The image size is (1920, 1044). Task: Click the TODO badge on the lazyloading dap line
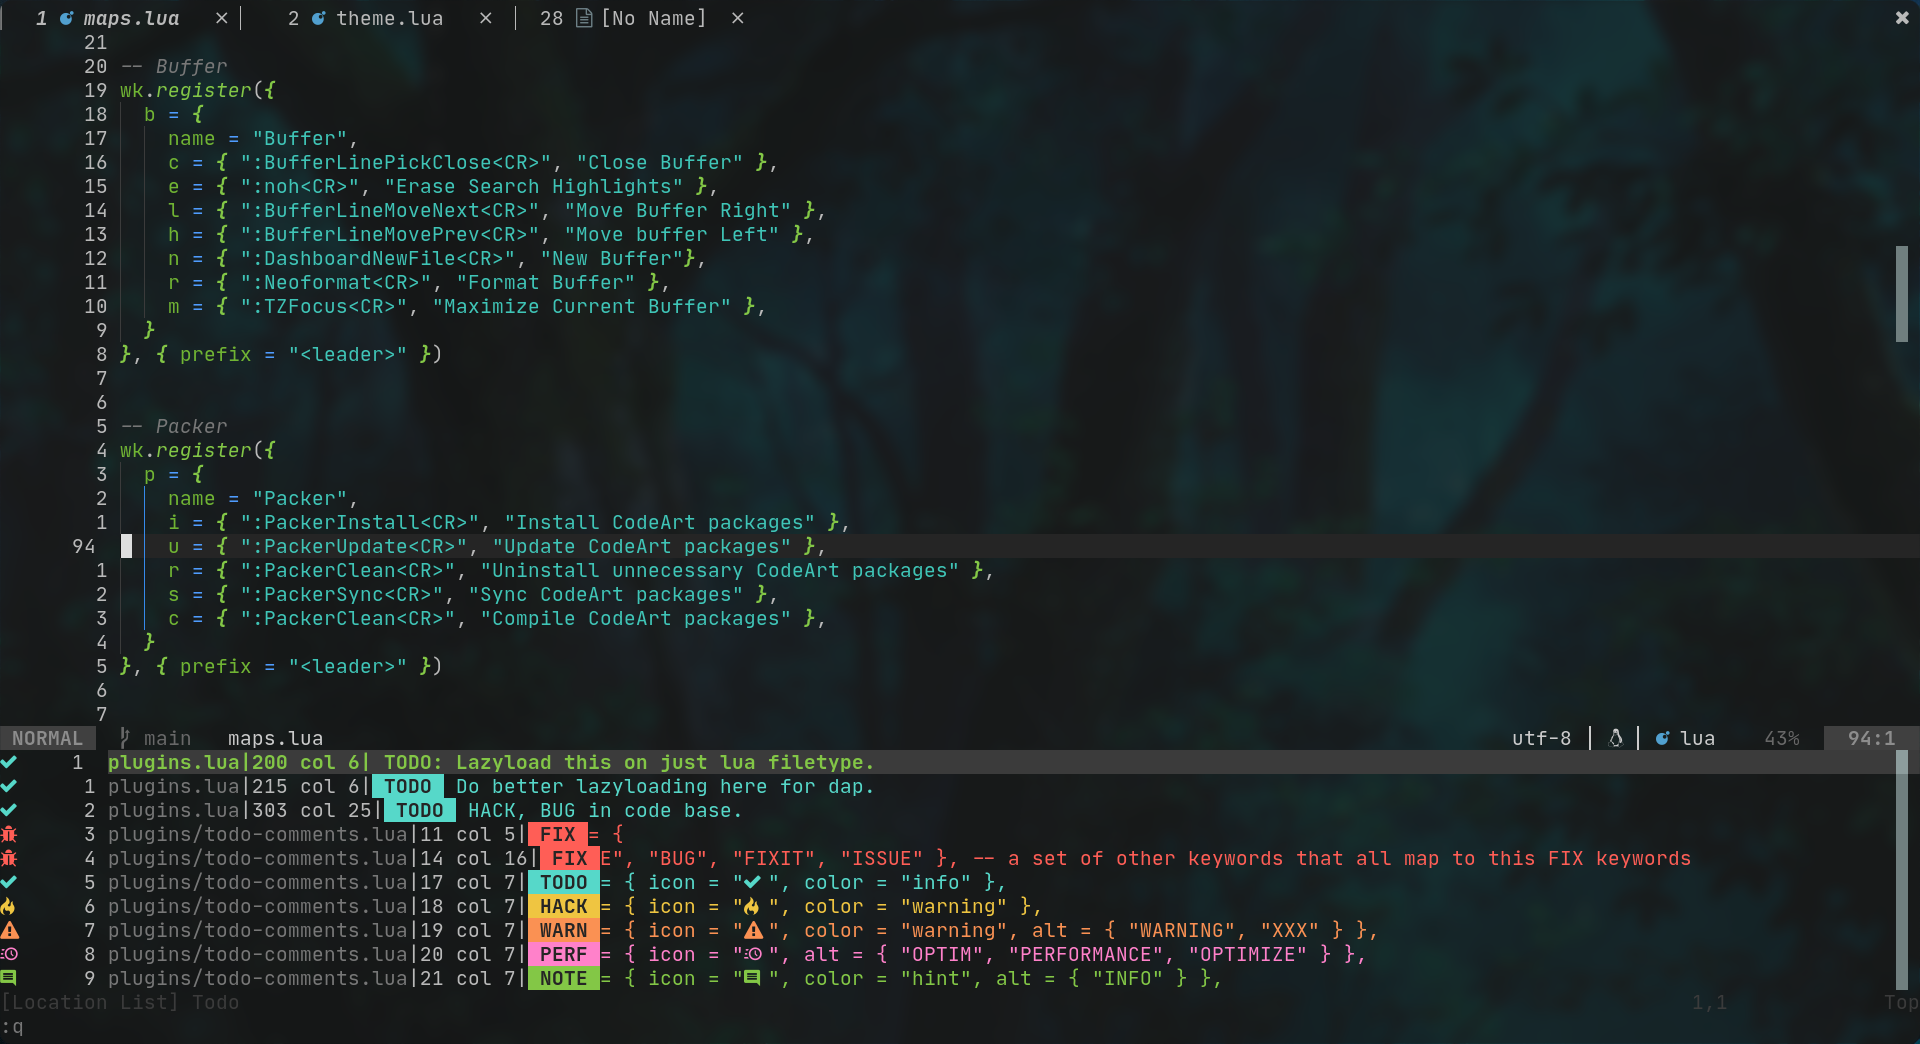408,786
